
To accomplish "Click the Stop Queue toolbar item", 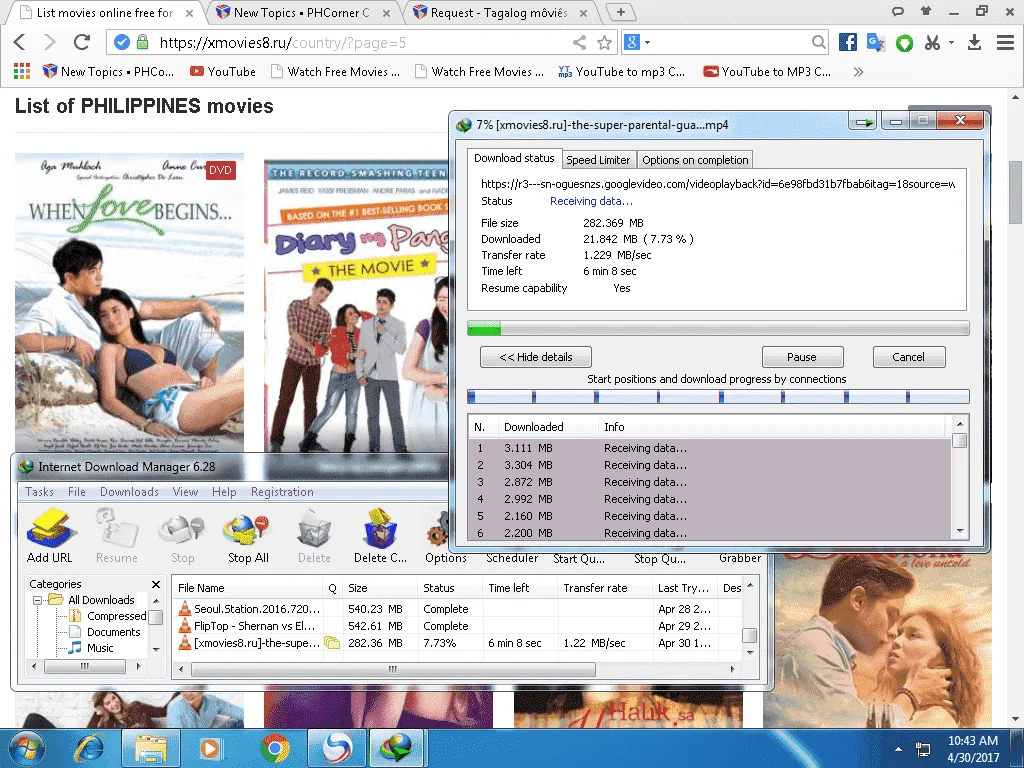I will point(660,558).
